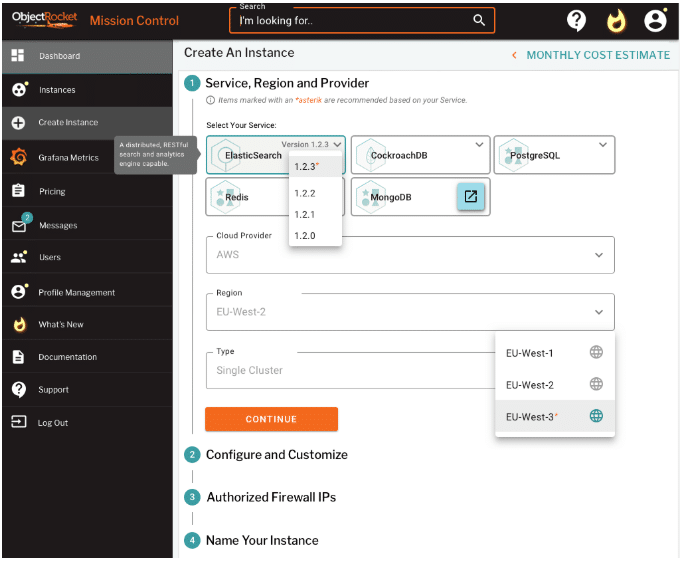This screenshot has height=561, width=681.
Task: Go to Dashboard in the sidebar
Action: point(87,56)
